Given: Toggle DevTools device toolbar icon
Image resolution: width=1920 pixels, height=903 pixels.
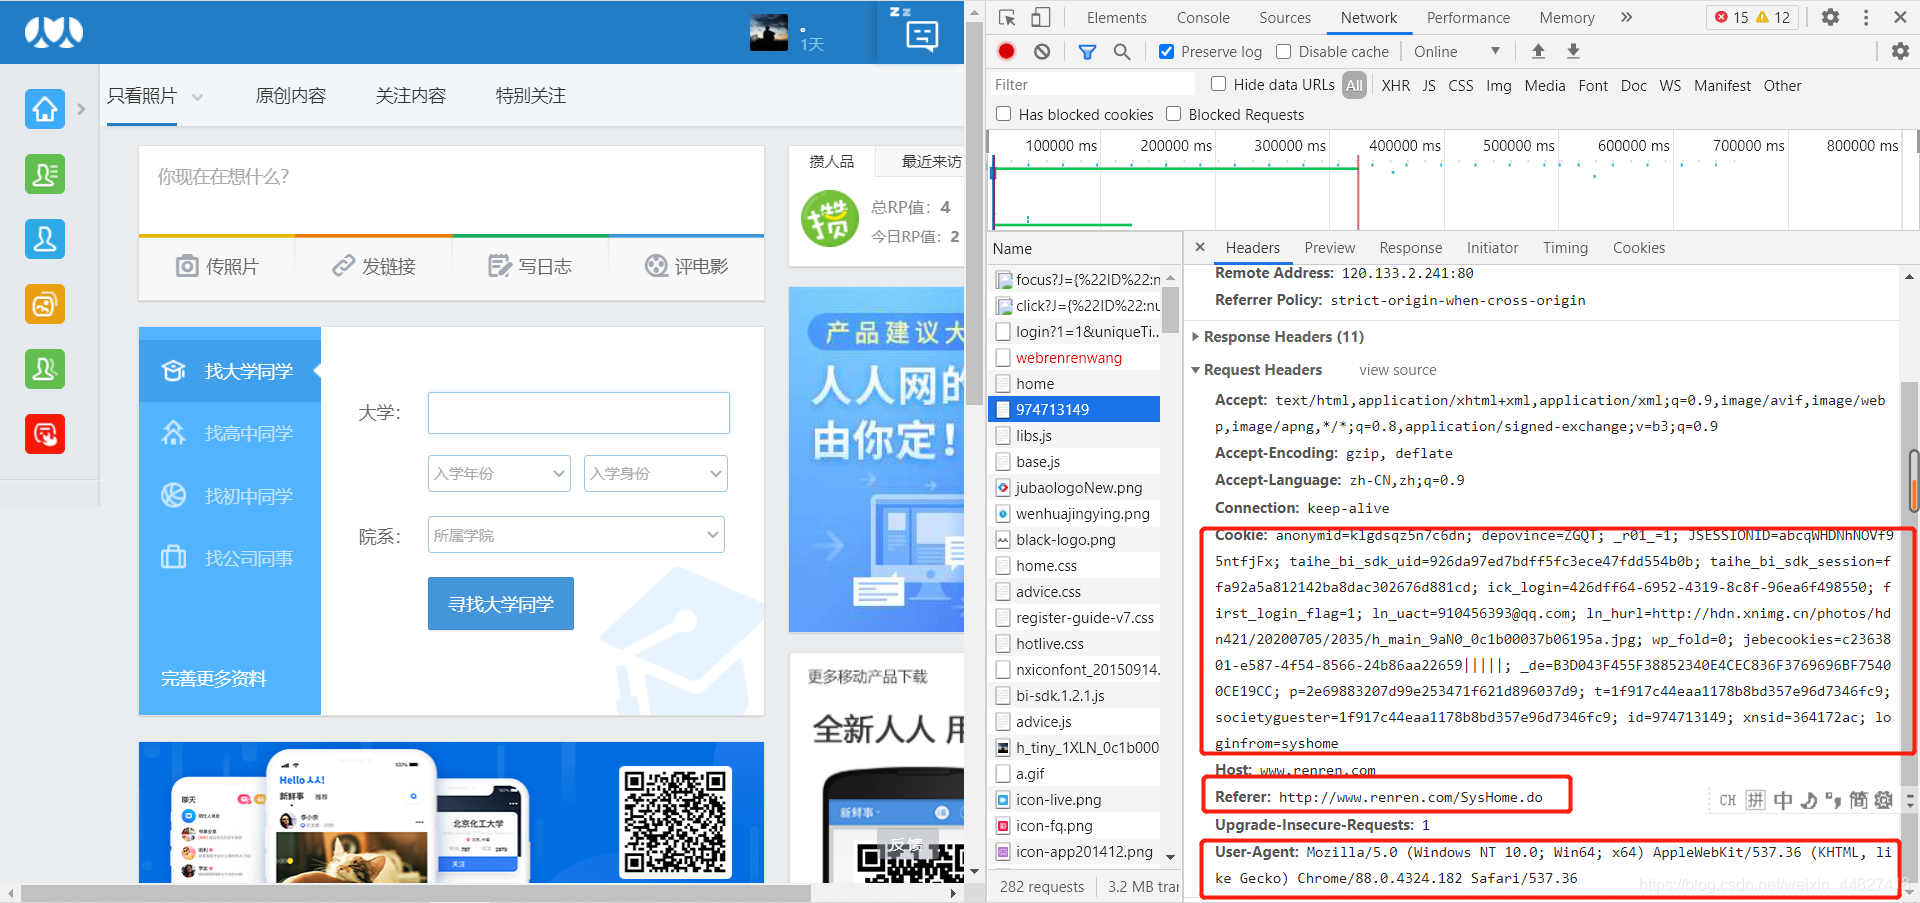Looking at the screenshot, I should (1041, 17).
